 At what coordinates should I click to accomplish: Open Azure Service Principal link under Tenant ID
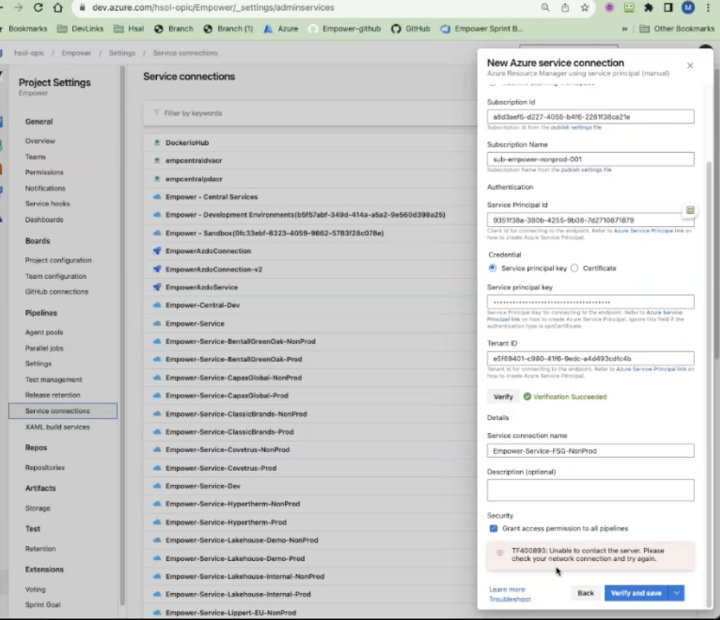tap(651, 369)
